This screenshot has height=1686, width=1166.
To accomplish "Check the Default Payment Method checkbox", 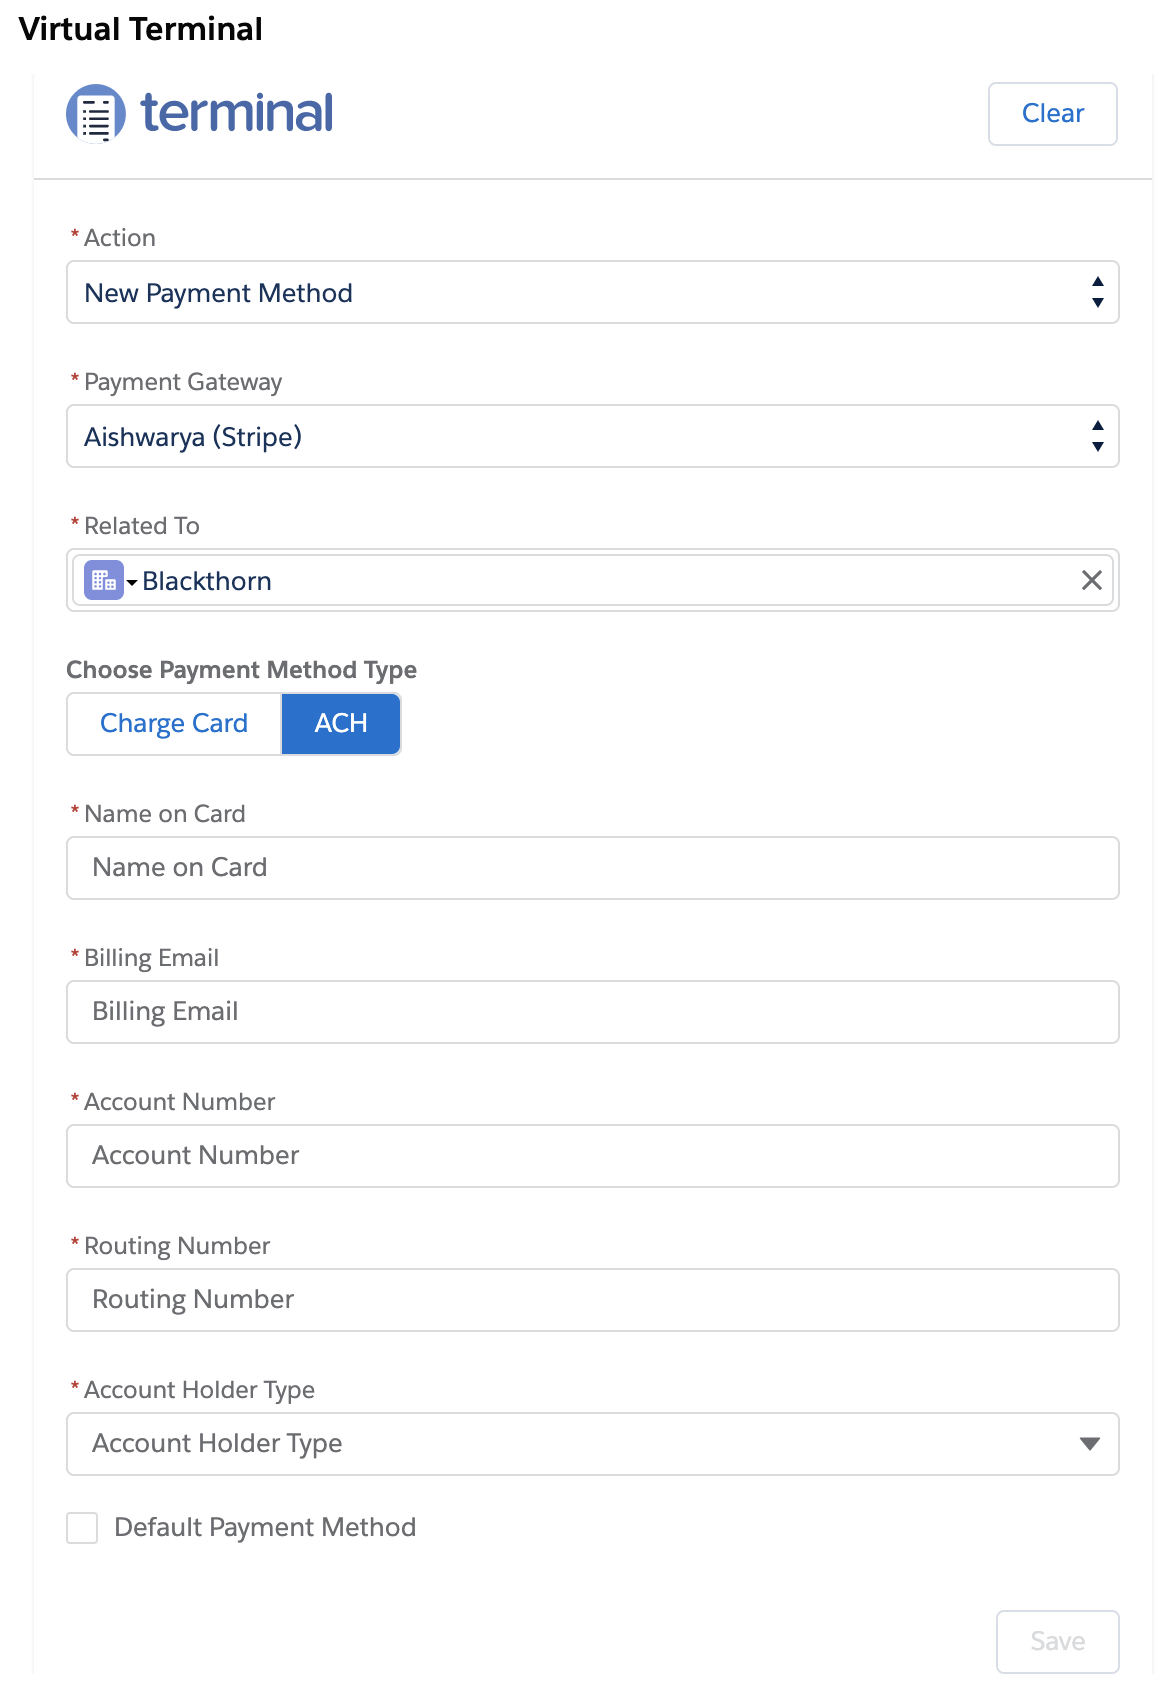I will [x=82, y=1528].
